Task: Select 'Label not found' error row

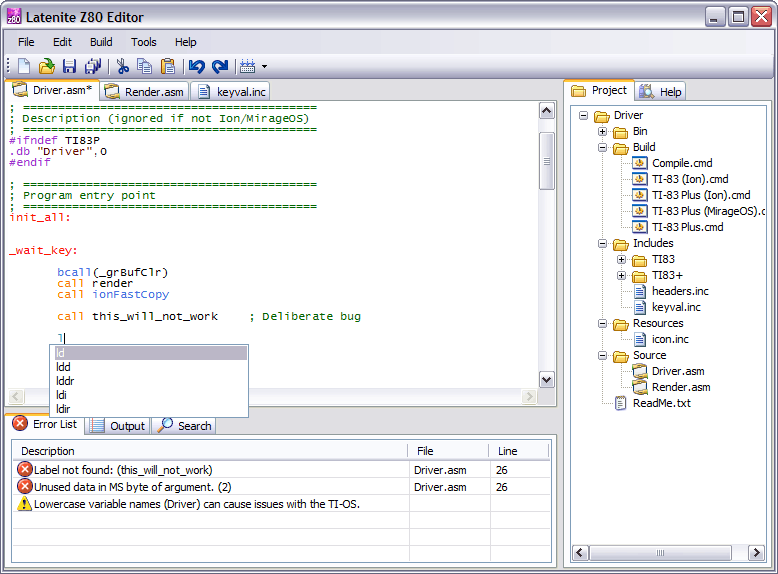Action: [x=281, y=470]
